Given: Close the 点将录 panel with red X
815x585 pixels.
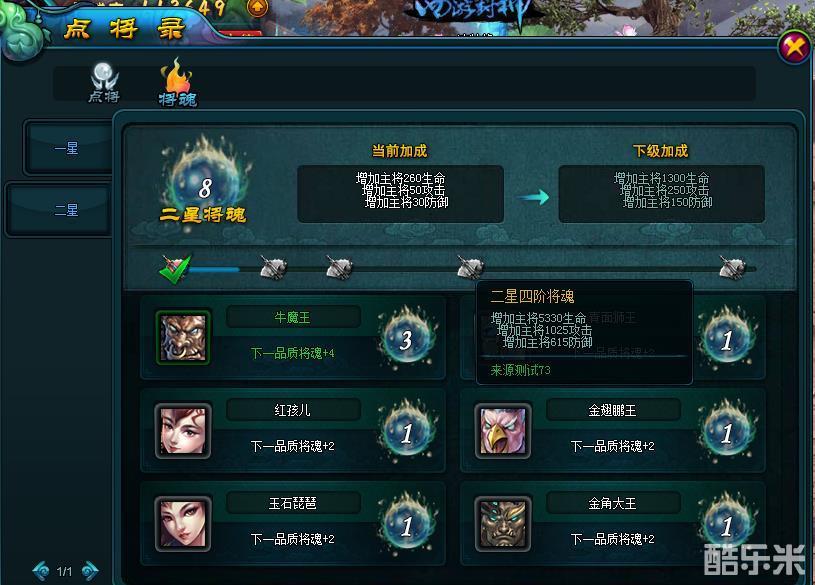Looking at the screenshot, I should click(x=795, y=48).
